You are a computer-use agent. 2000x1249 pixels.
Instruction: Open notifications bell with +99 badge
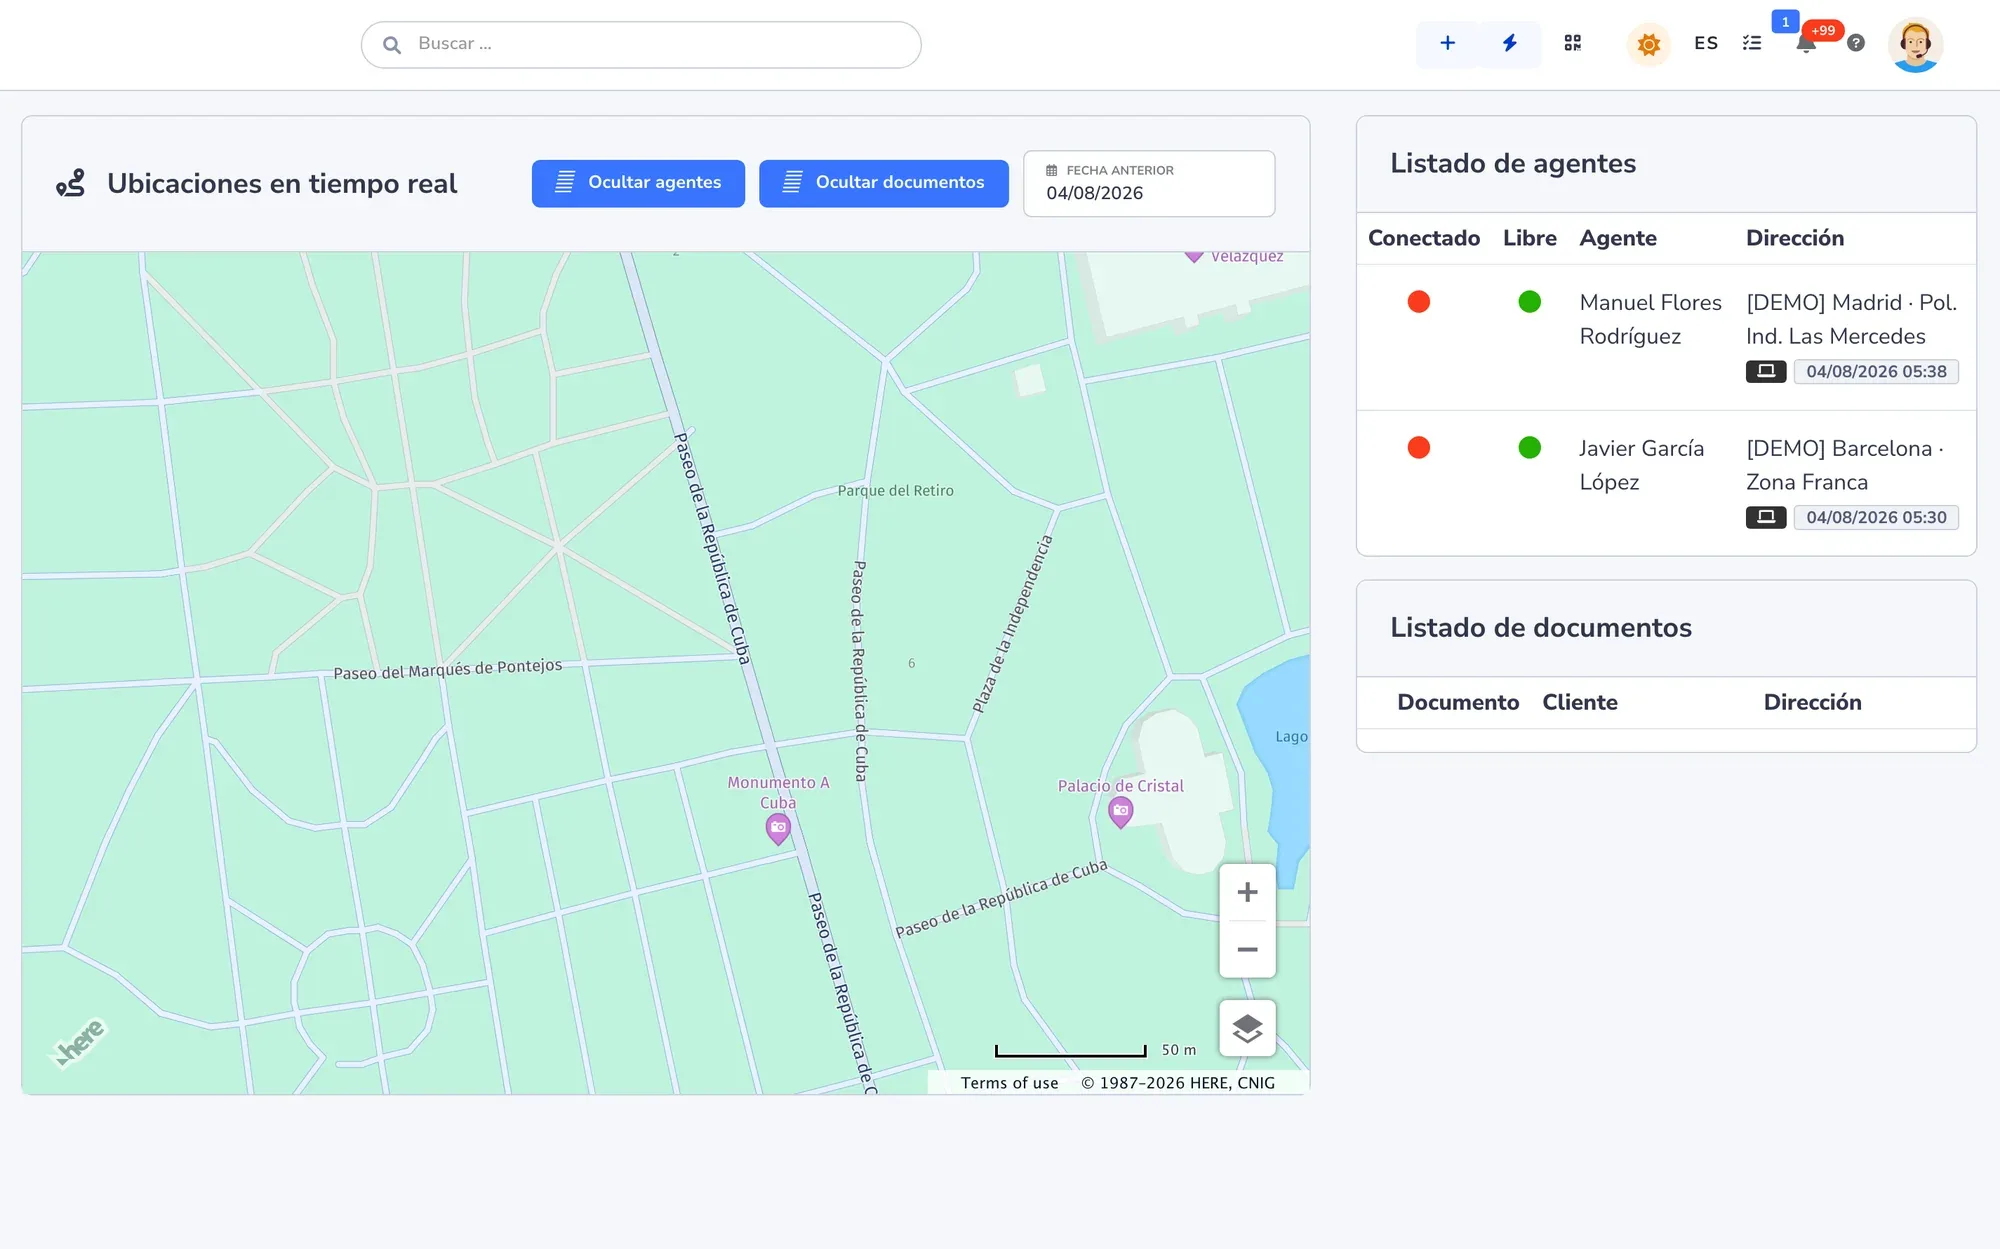(1807, 43)
